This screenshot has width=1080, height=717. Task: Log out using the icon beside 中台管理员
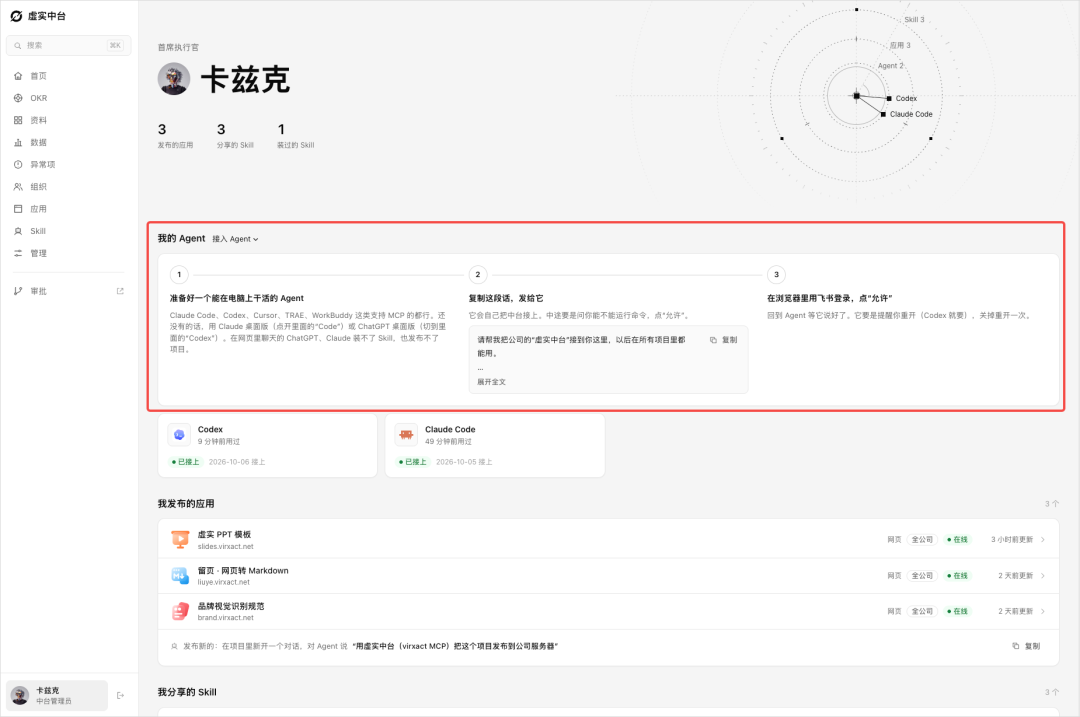(x=121, y=696)
